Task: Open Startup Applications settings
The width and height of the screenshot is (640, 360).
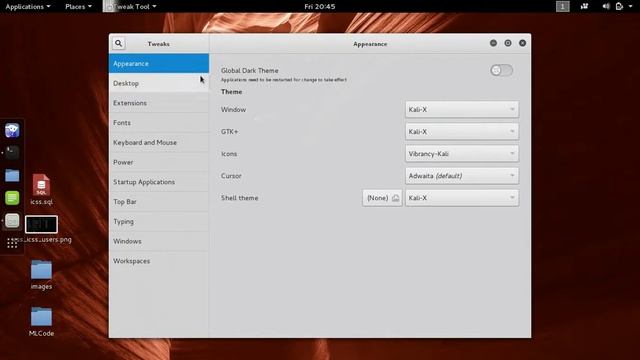Action: [x=159, y=182]
